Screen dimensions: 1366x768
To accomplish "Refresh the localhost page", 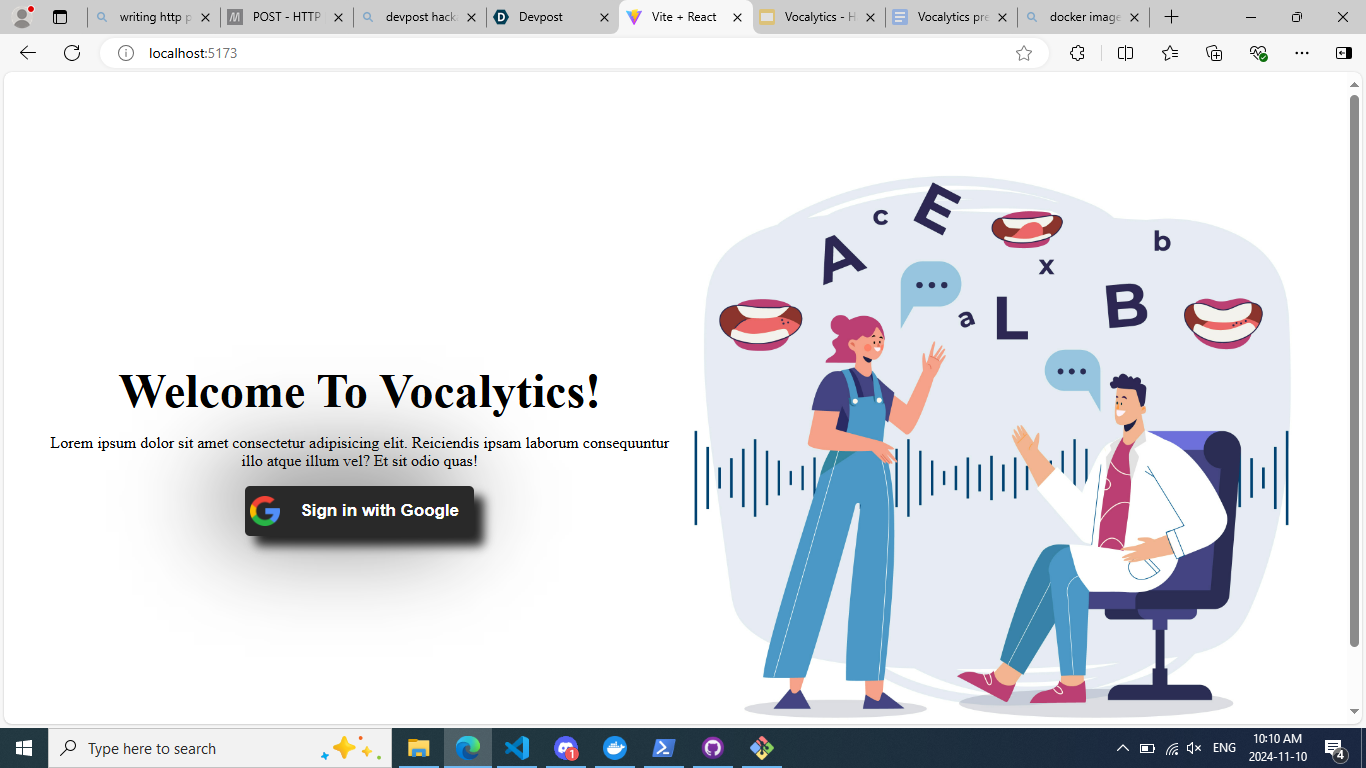I will point(72,53).
